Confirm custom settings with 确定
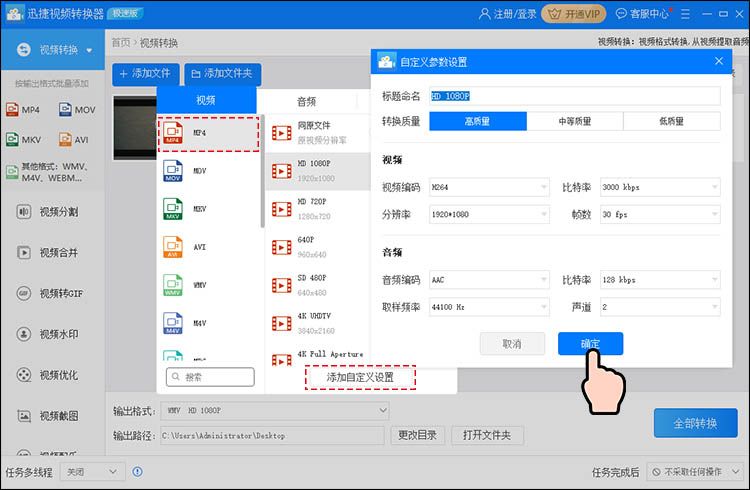Image resolution: width=750 pixels, height=490 pixels. tap(590, 344)
